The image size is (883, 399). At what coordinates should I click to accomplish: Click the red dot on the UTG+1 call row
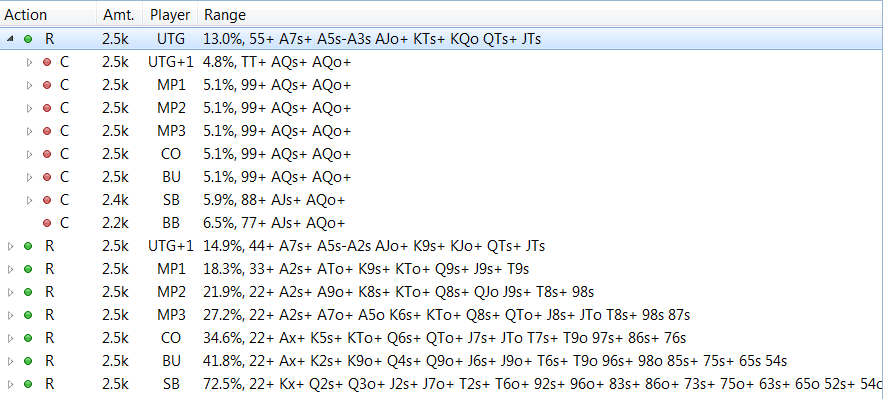coord(47,62)
